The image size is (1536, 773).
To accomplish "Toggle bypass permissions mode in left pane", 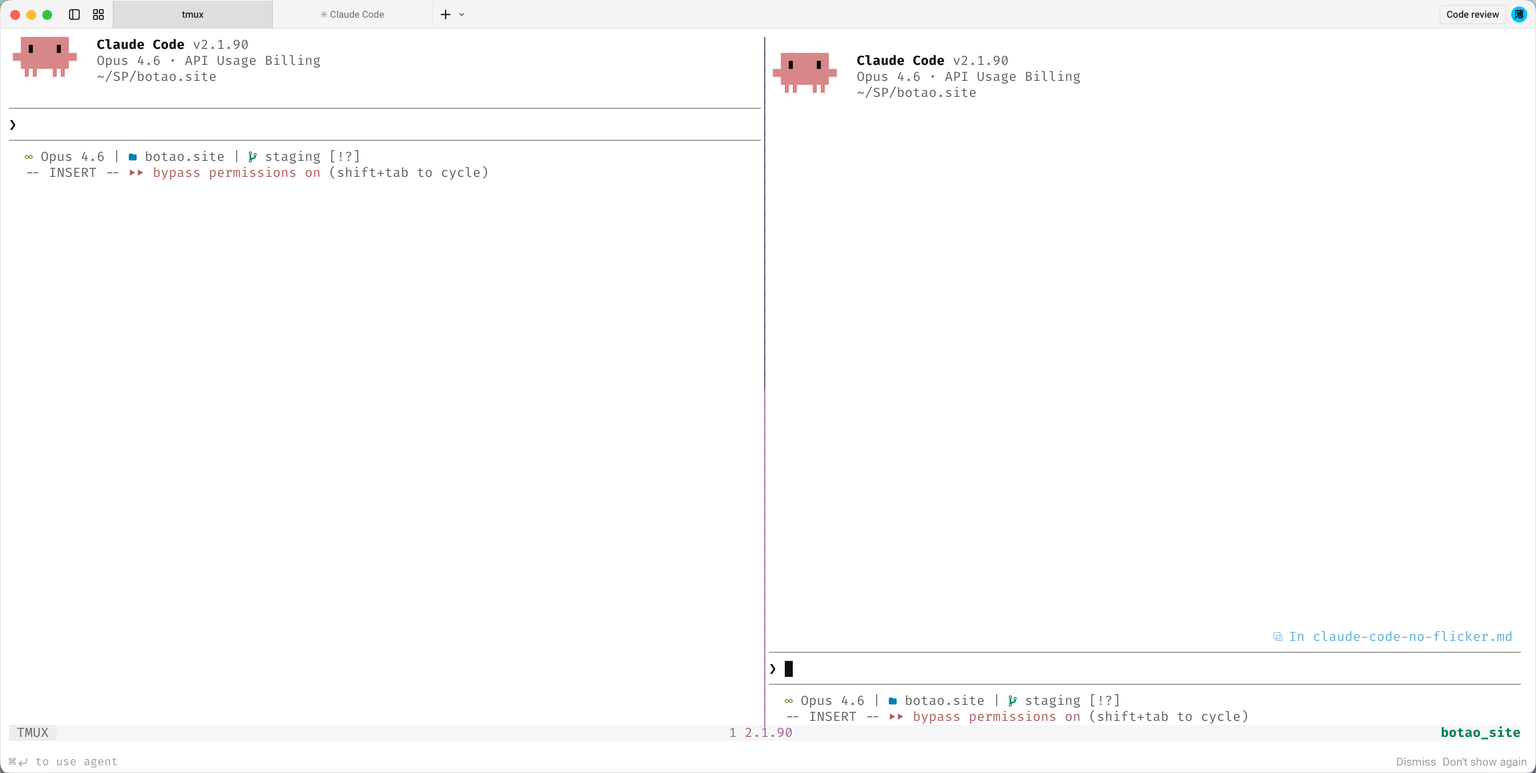I will (x=239, y=172).
